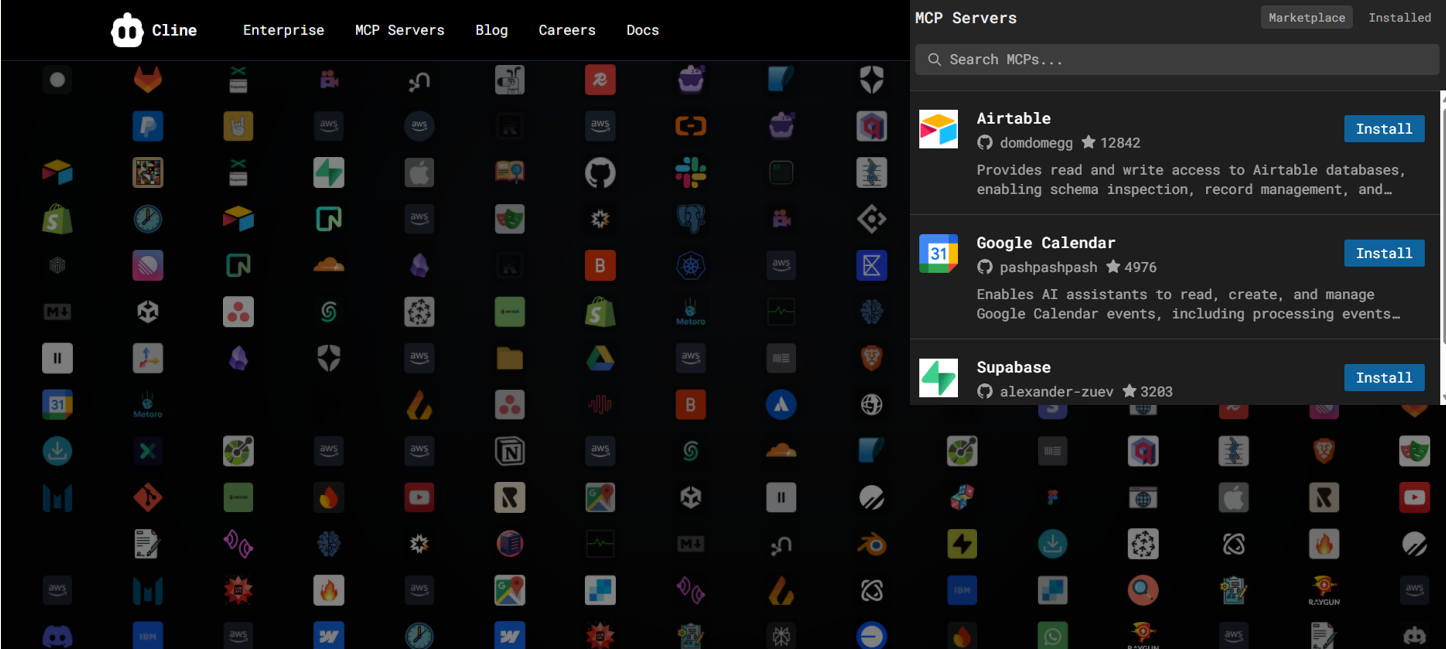Click the star count 3203
Screen dimensions: 1446x649
click(1147, 391)
